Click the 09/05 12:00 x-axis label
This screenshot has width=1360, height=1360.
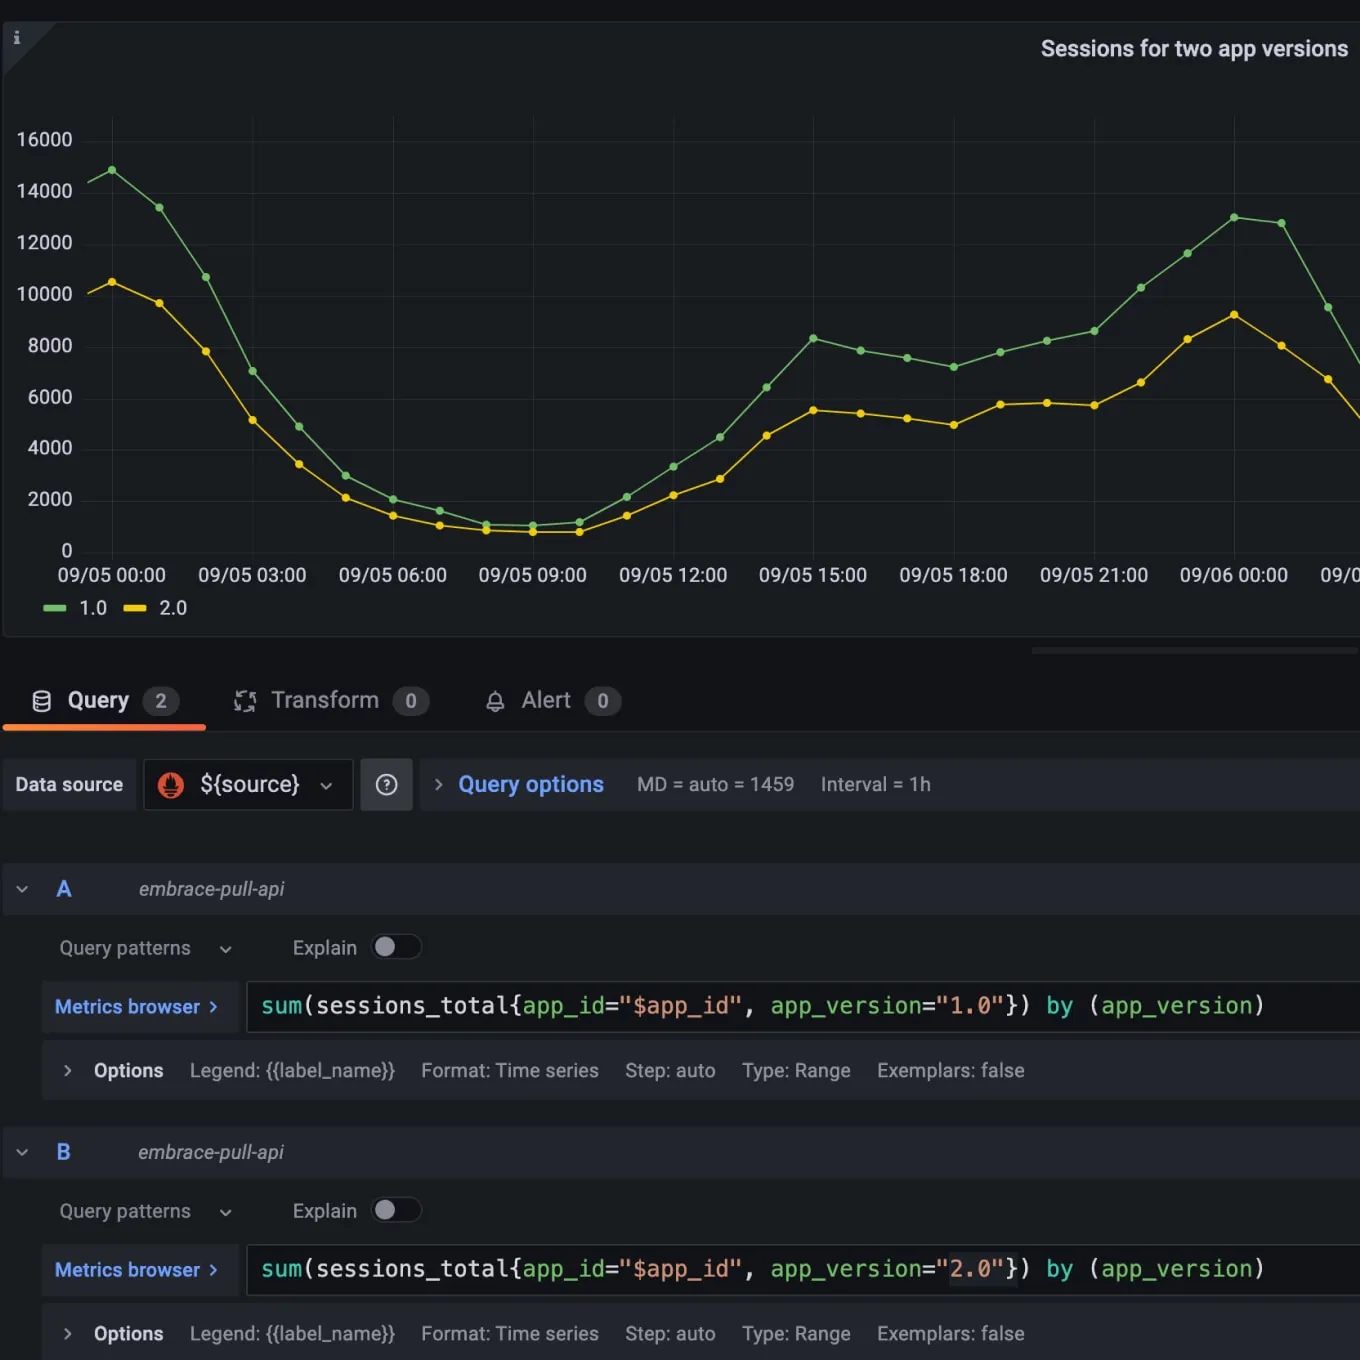673,575
